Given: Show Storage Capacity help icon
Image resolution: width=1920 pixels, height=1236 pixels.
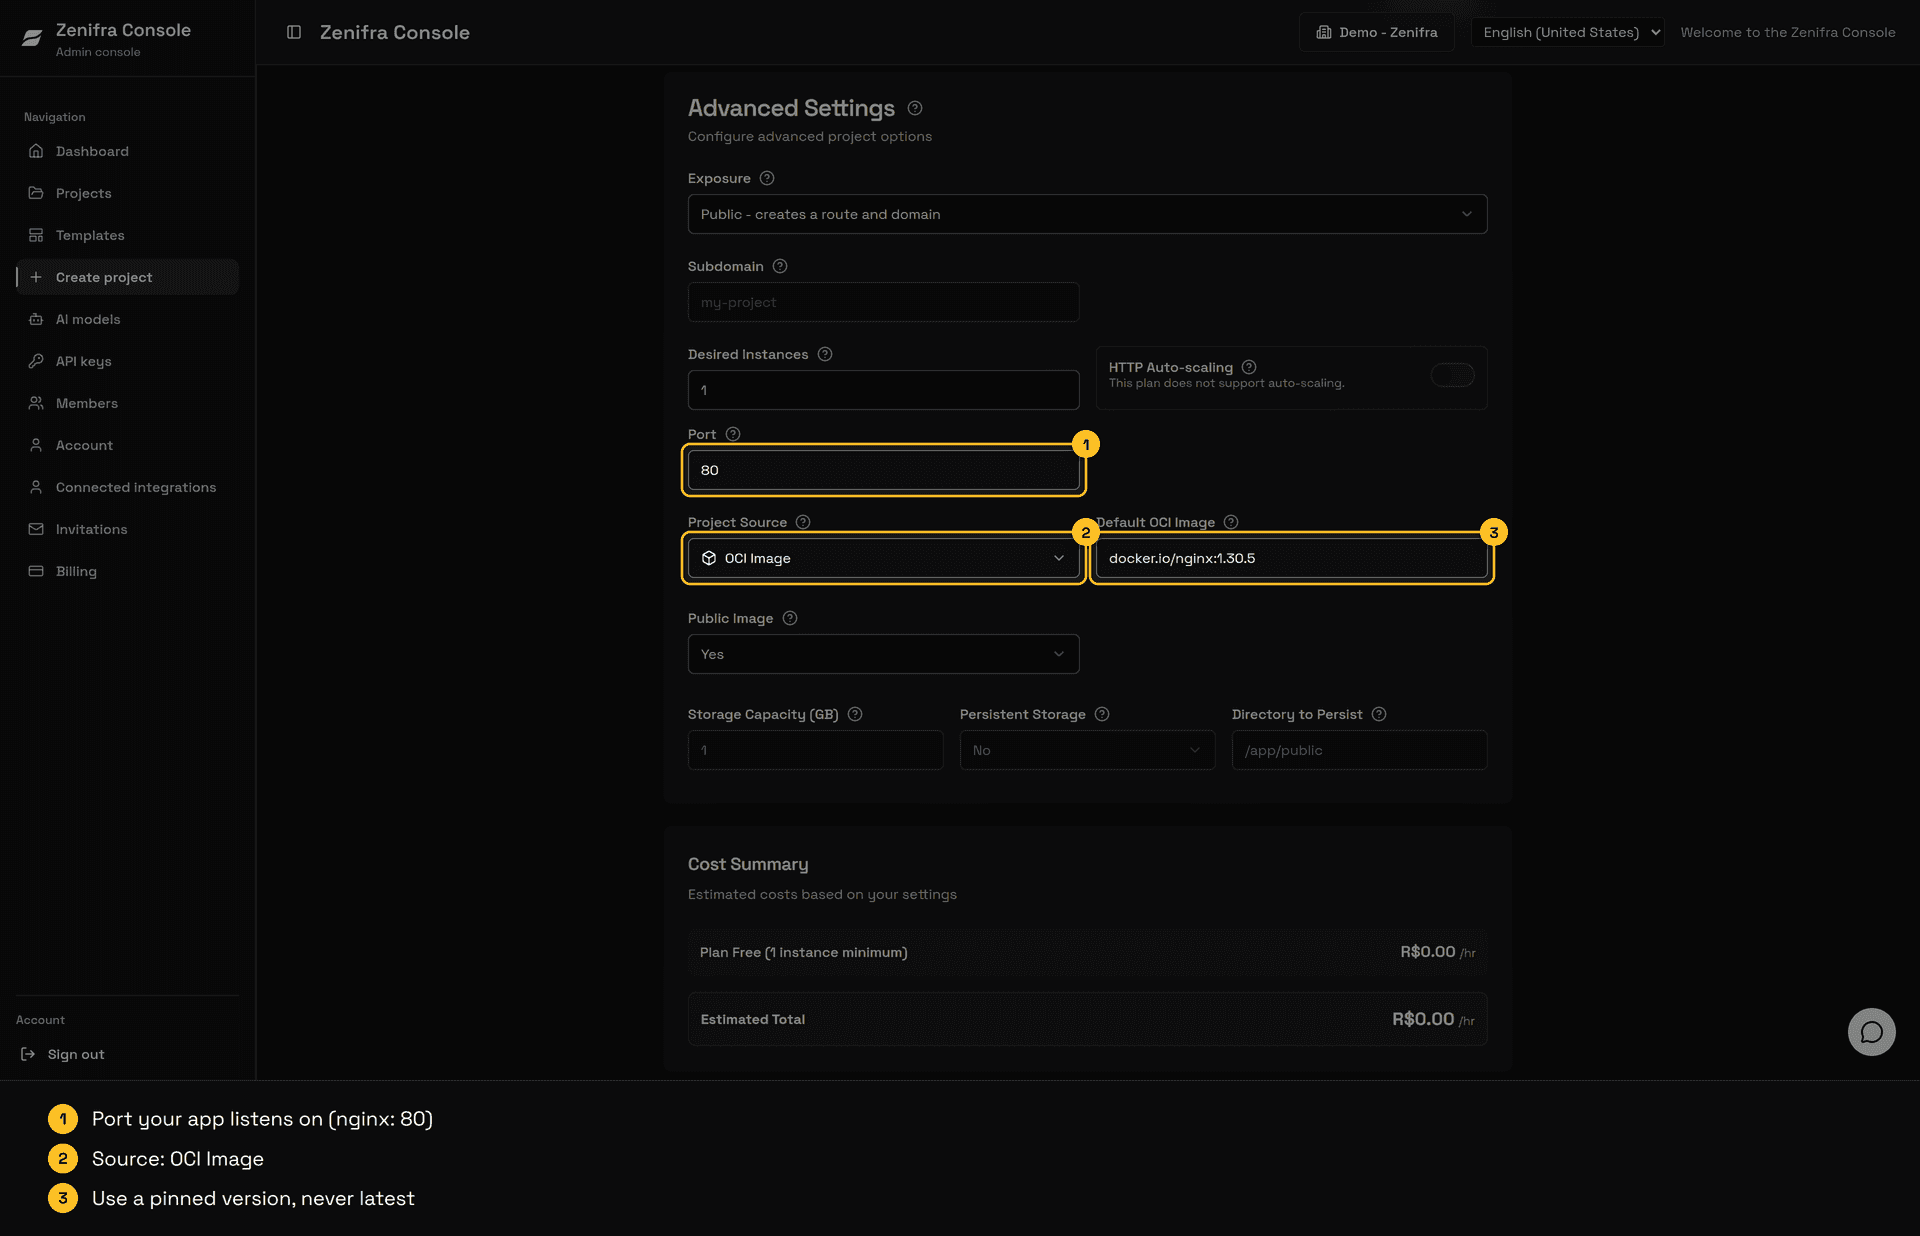Looking at the screenshot, I should click(x=855, y=714).
